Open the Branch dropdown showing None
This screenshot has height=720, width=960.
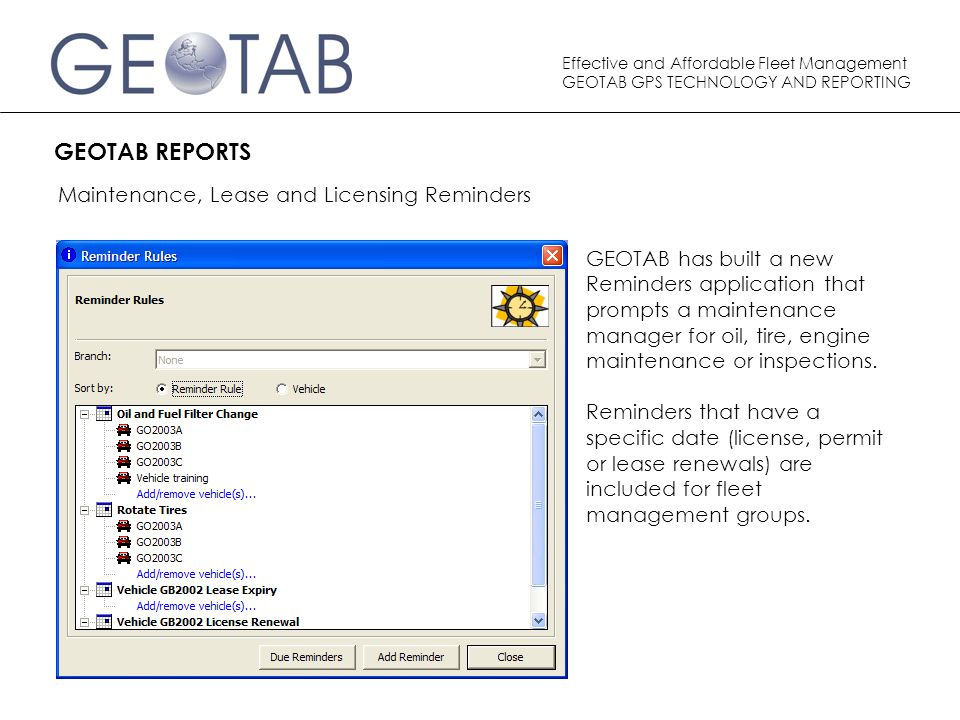[350, 360]
